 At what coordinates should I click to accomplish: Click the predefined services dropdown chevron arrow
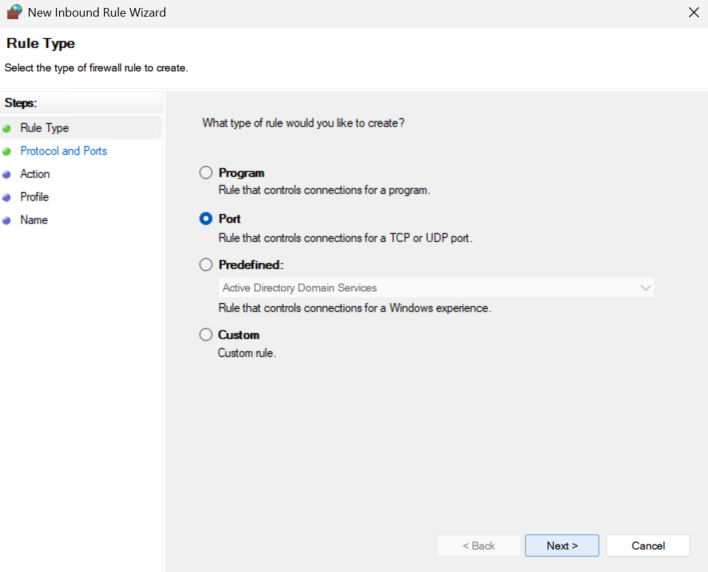(x=646, y=288)
